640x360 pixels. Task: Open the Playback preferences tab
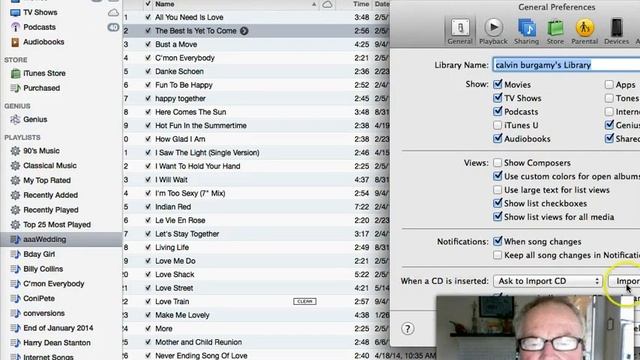(x=493, y=31)
